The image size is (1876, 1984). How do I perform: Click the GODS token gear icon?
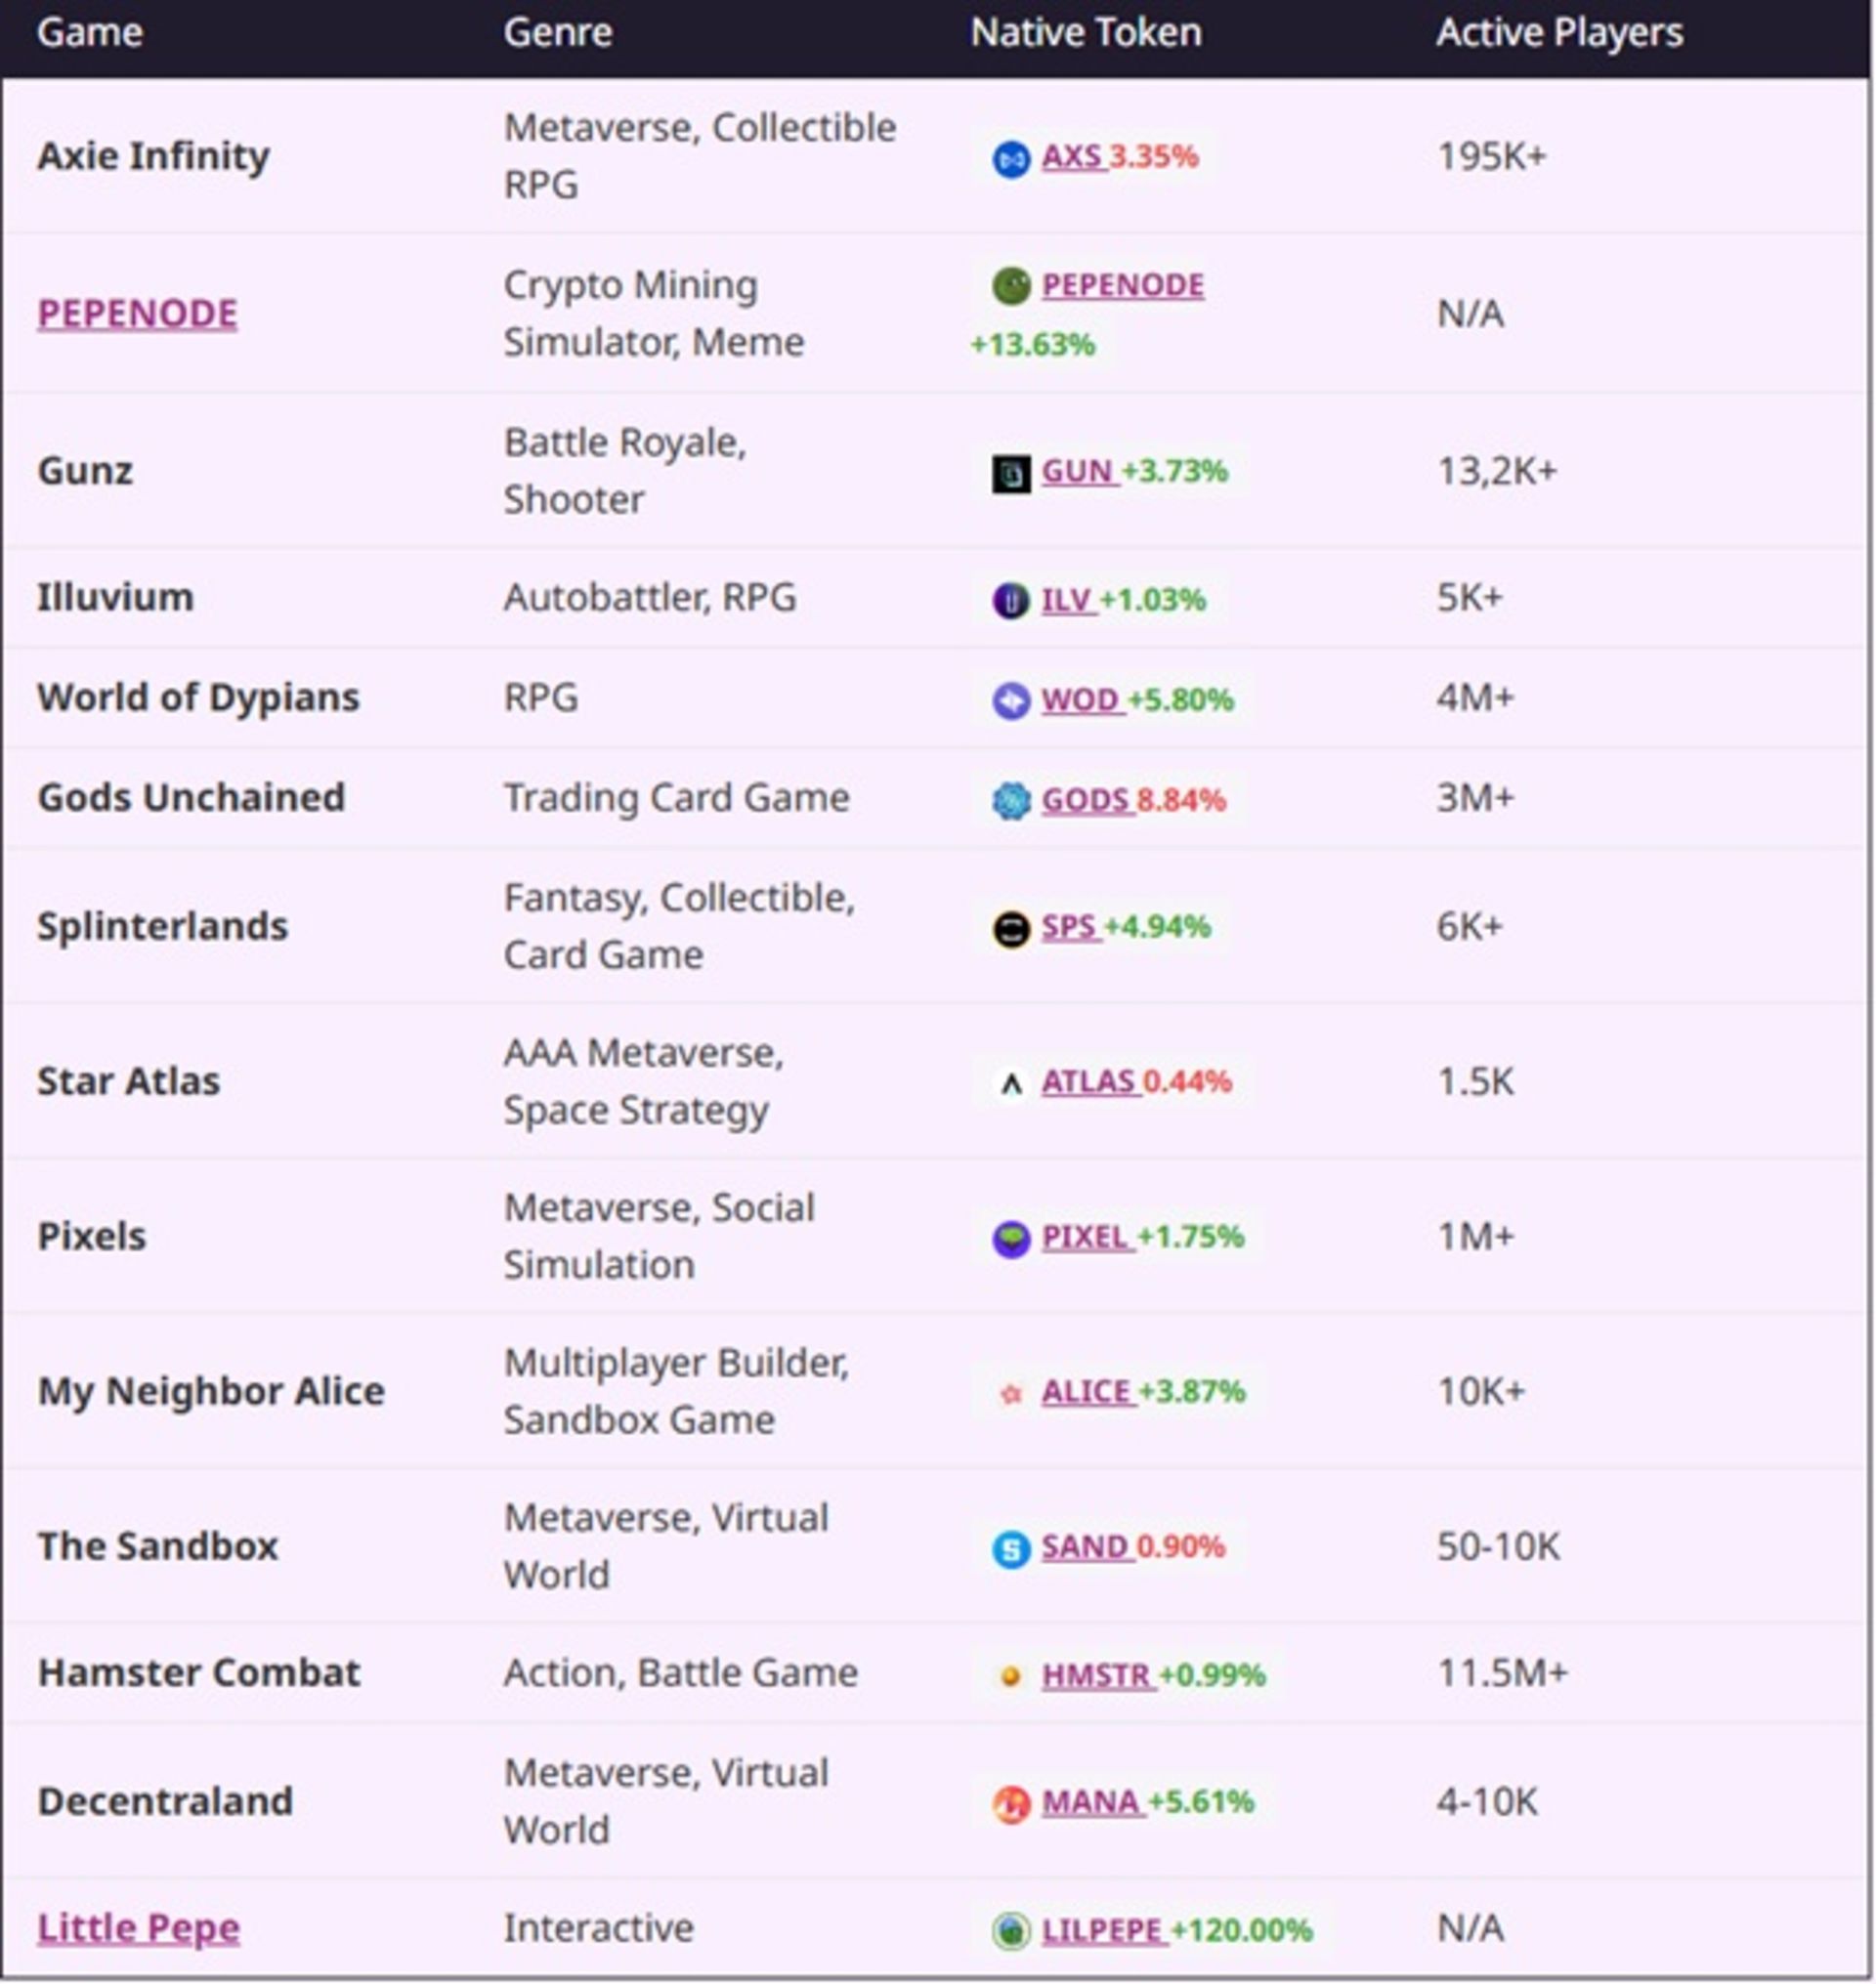click(1010, 801)
